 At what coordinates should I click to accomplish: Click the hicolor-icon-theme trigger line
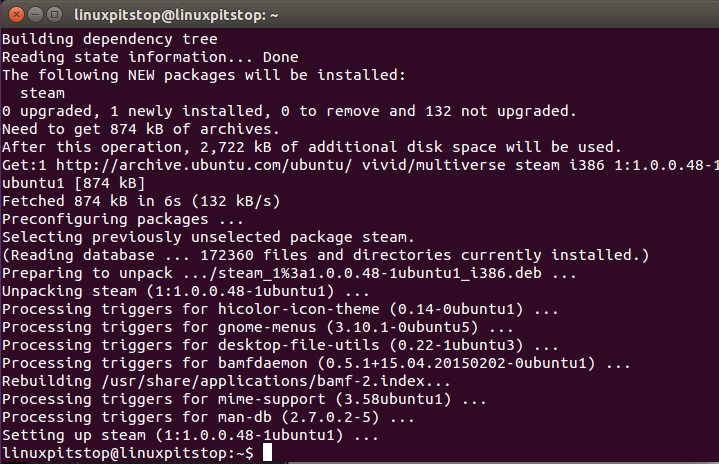(x=280, y=309)
